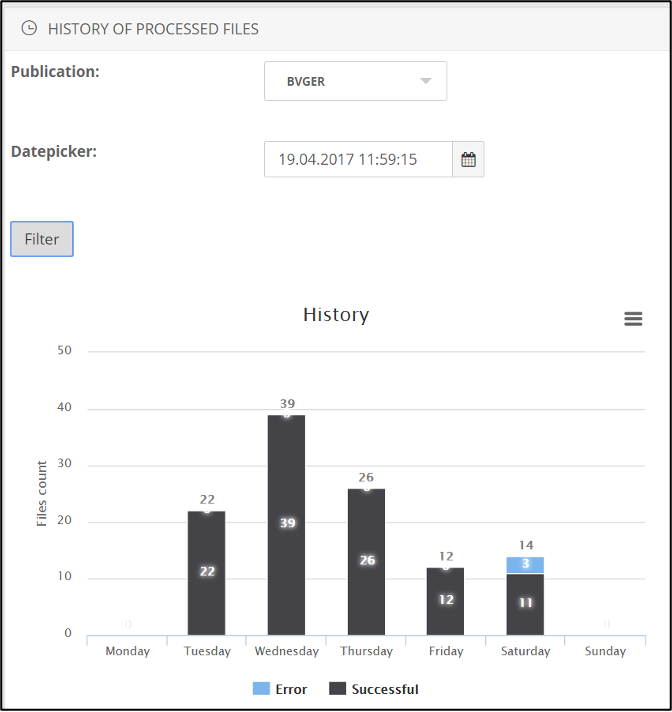This screenshot has height=712, width=672.
Task: Select the Wednesday bar showing 39
Action: click(x=287, y=525)
